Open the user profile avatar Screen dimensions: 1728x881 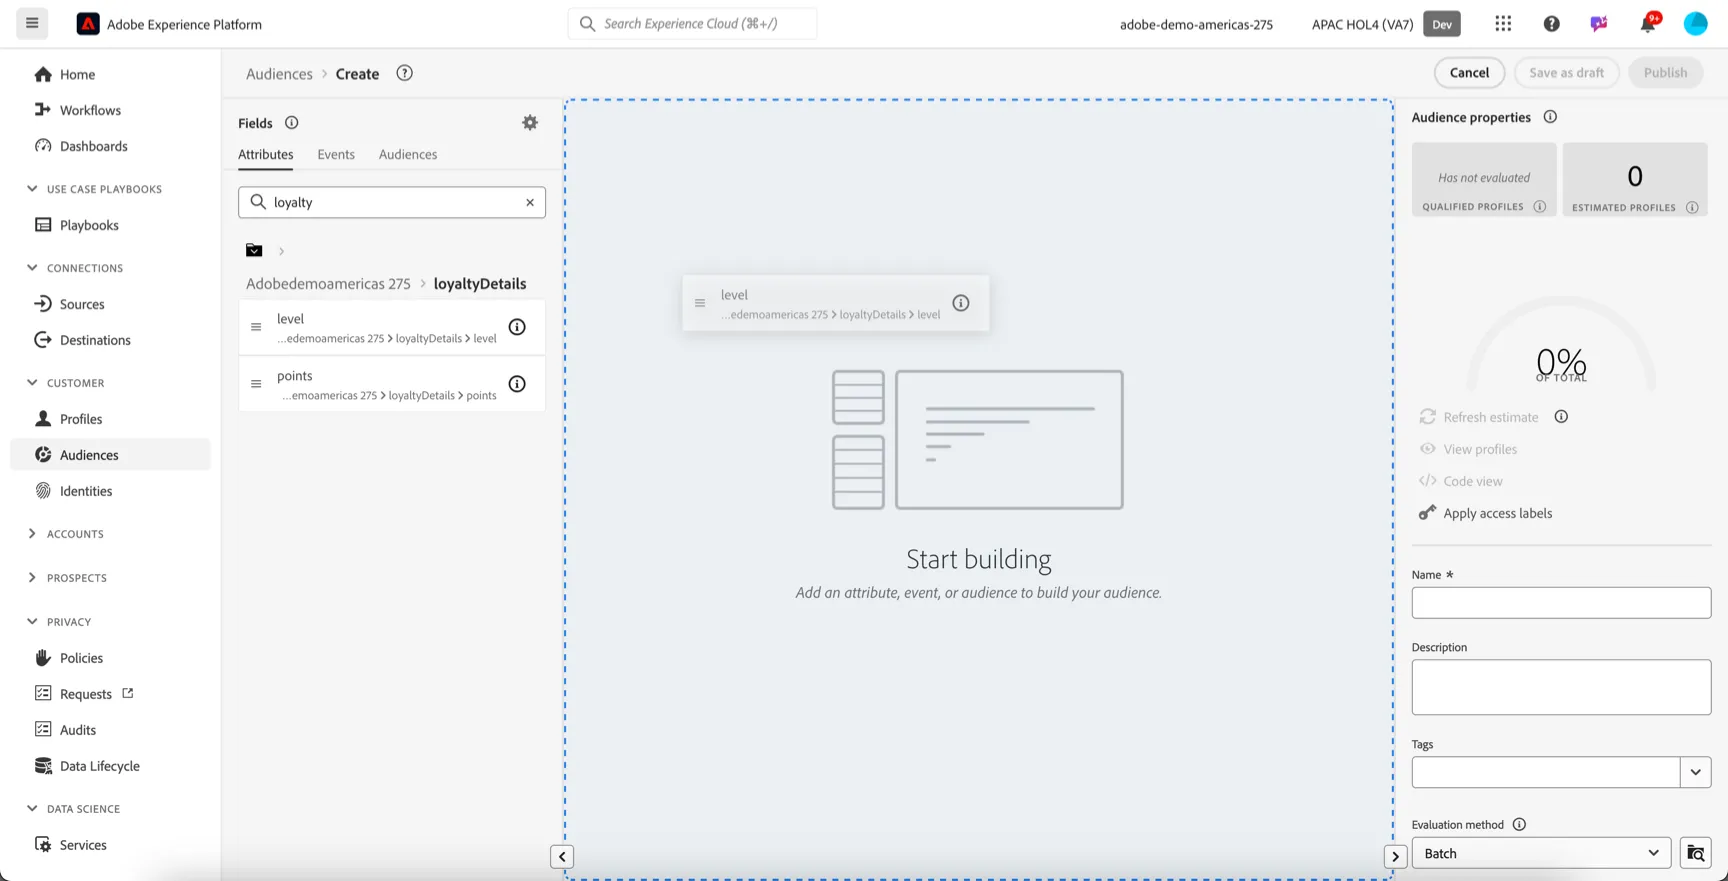[1696, 24]
